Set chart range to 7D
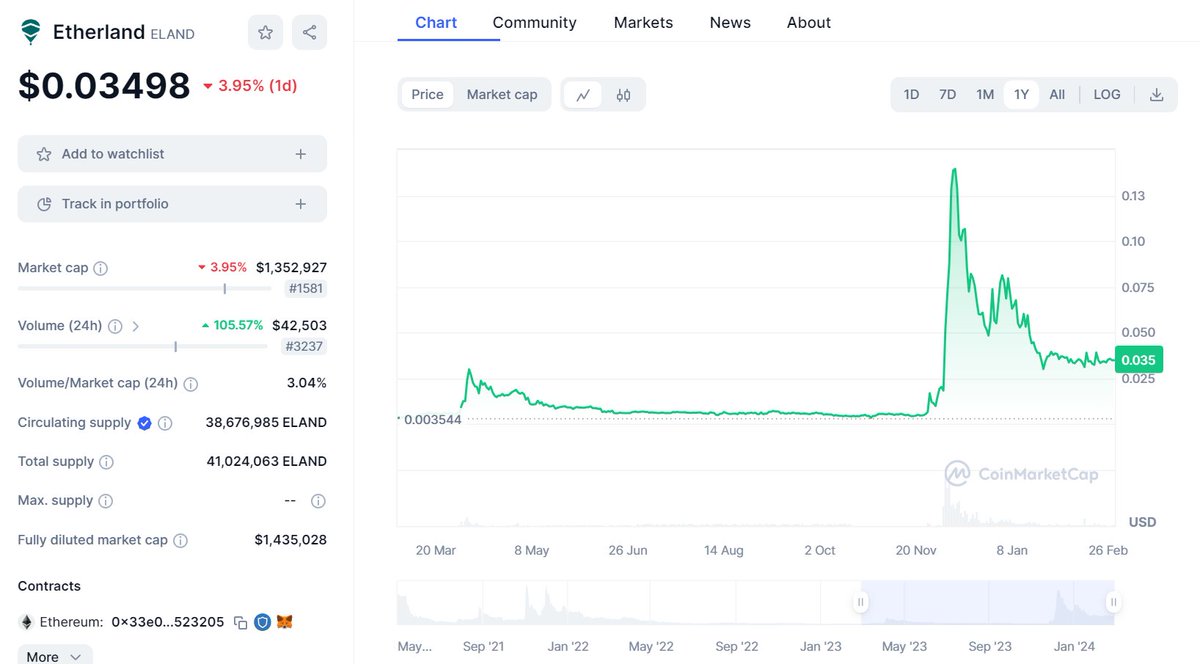 click(x=947, y=95)
